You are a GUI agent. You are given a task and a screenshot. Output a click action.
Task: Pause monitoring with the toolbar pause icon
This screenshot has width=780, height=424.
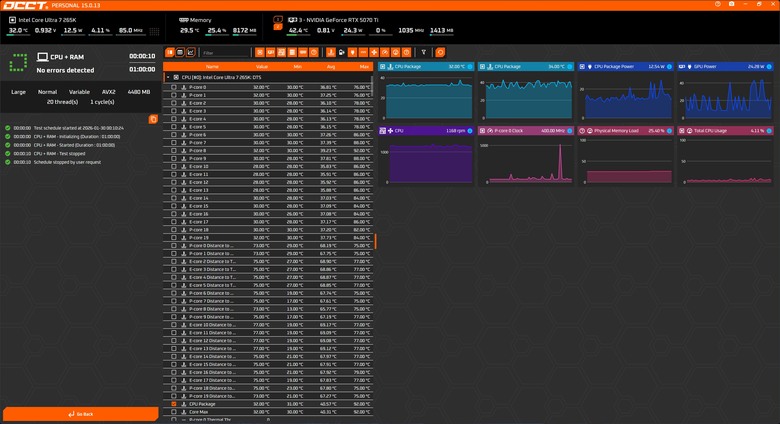pyautogui.click(x=170, y=52)
